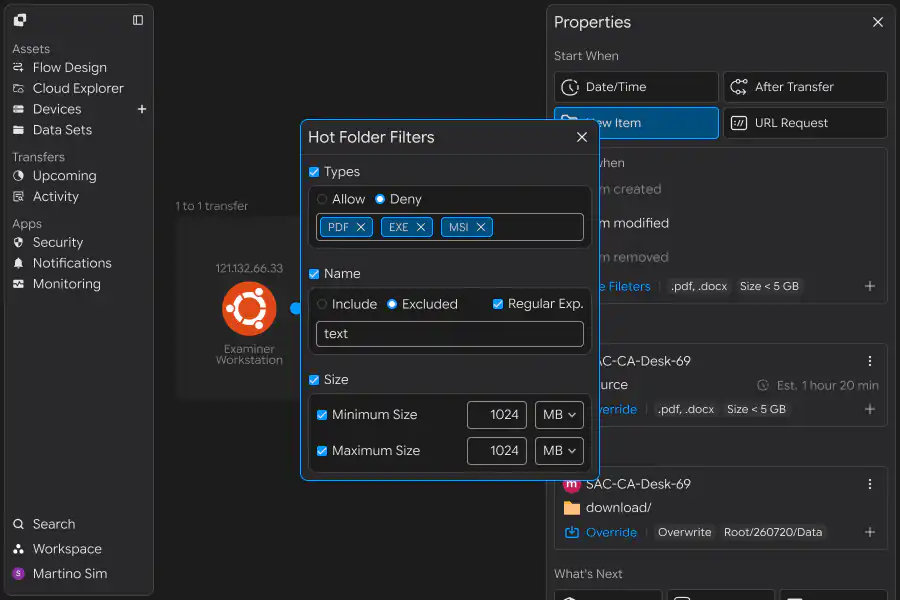
Task: Collapse the sidebar panel icon
Action: pyautogui.click(x=138, y=20)
